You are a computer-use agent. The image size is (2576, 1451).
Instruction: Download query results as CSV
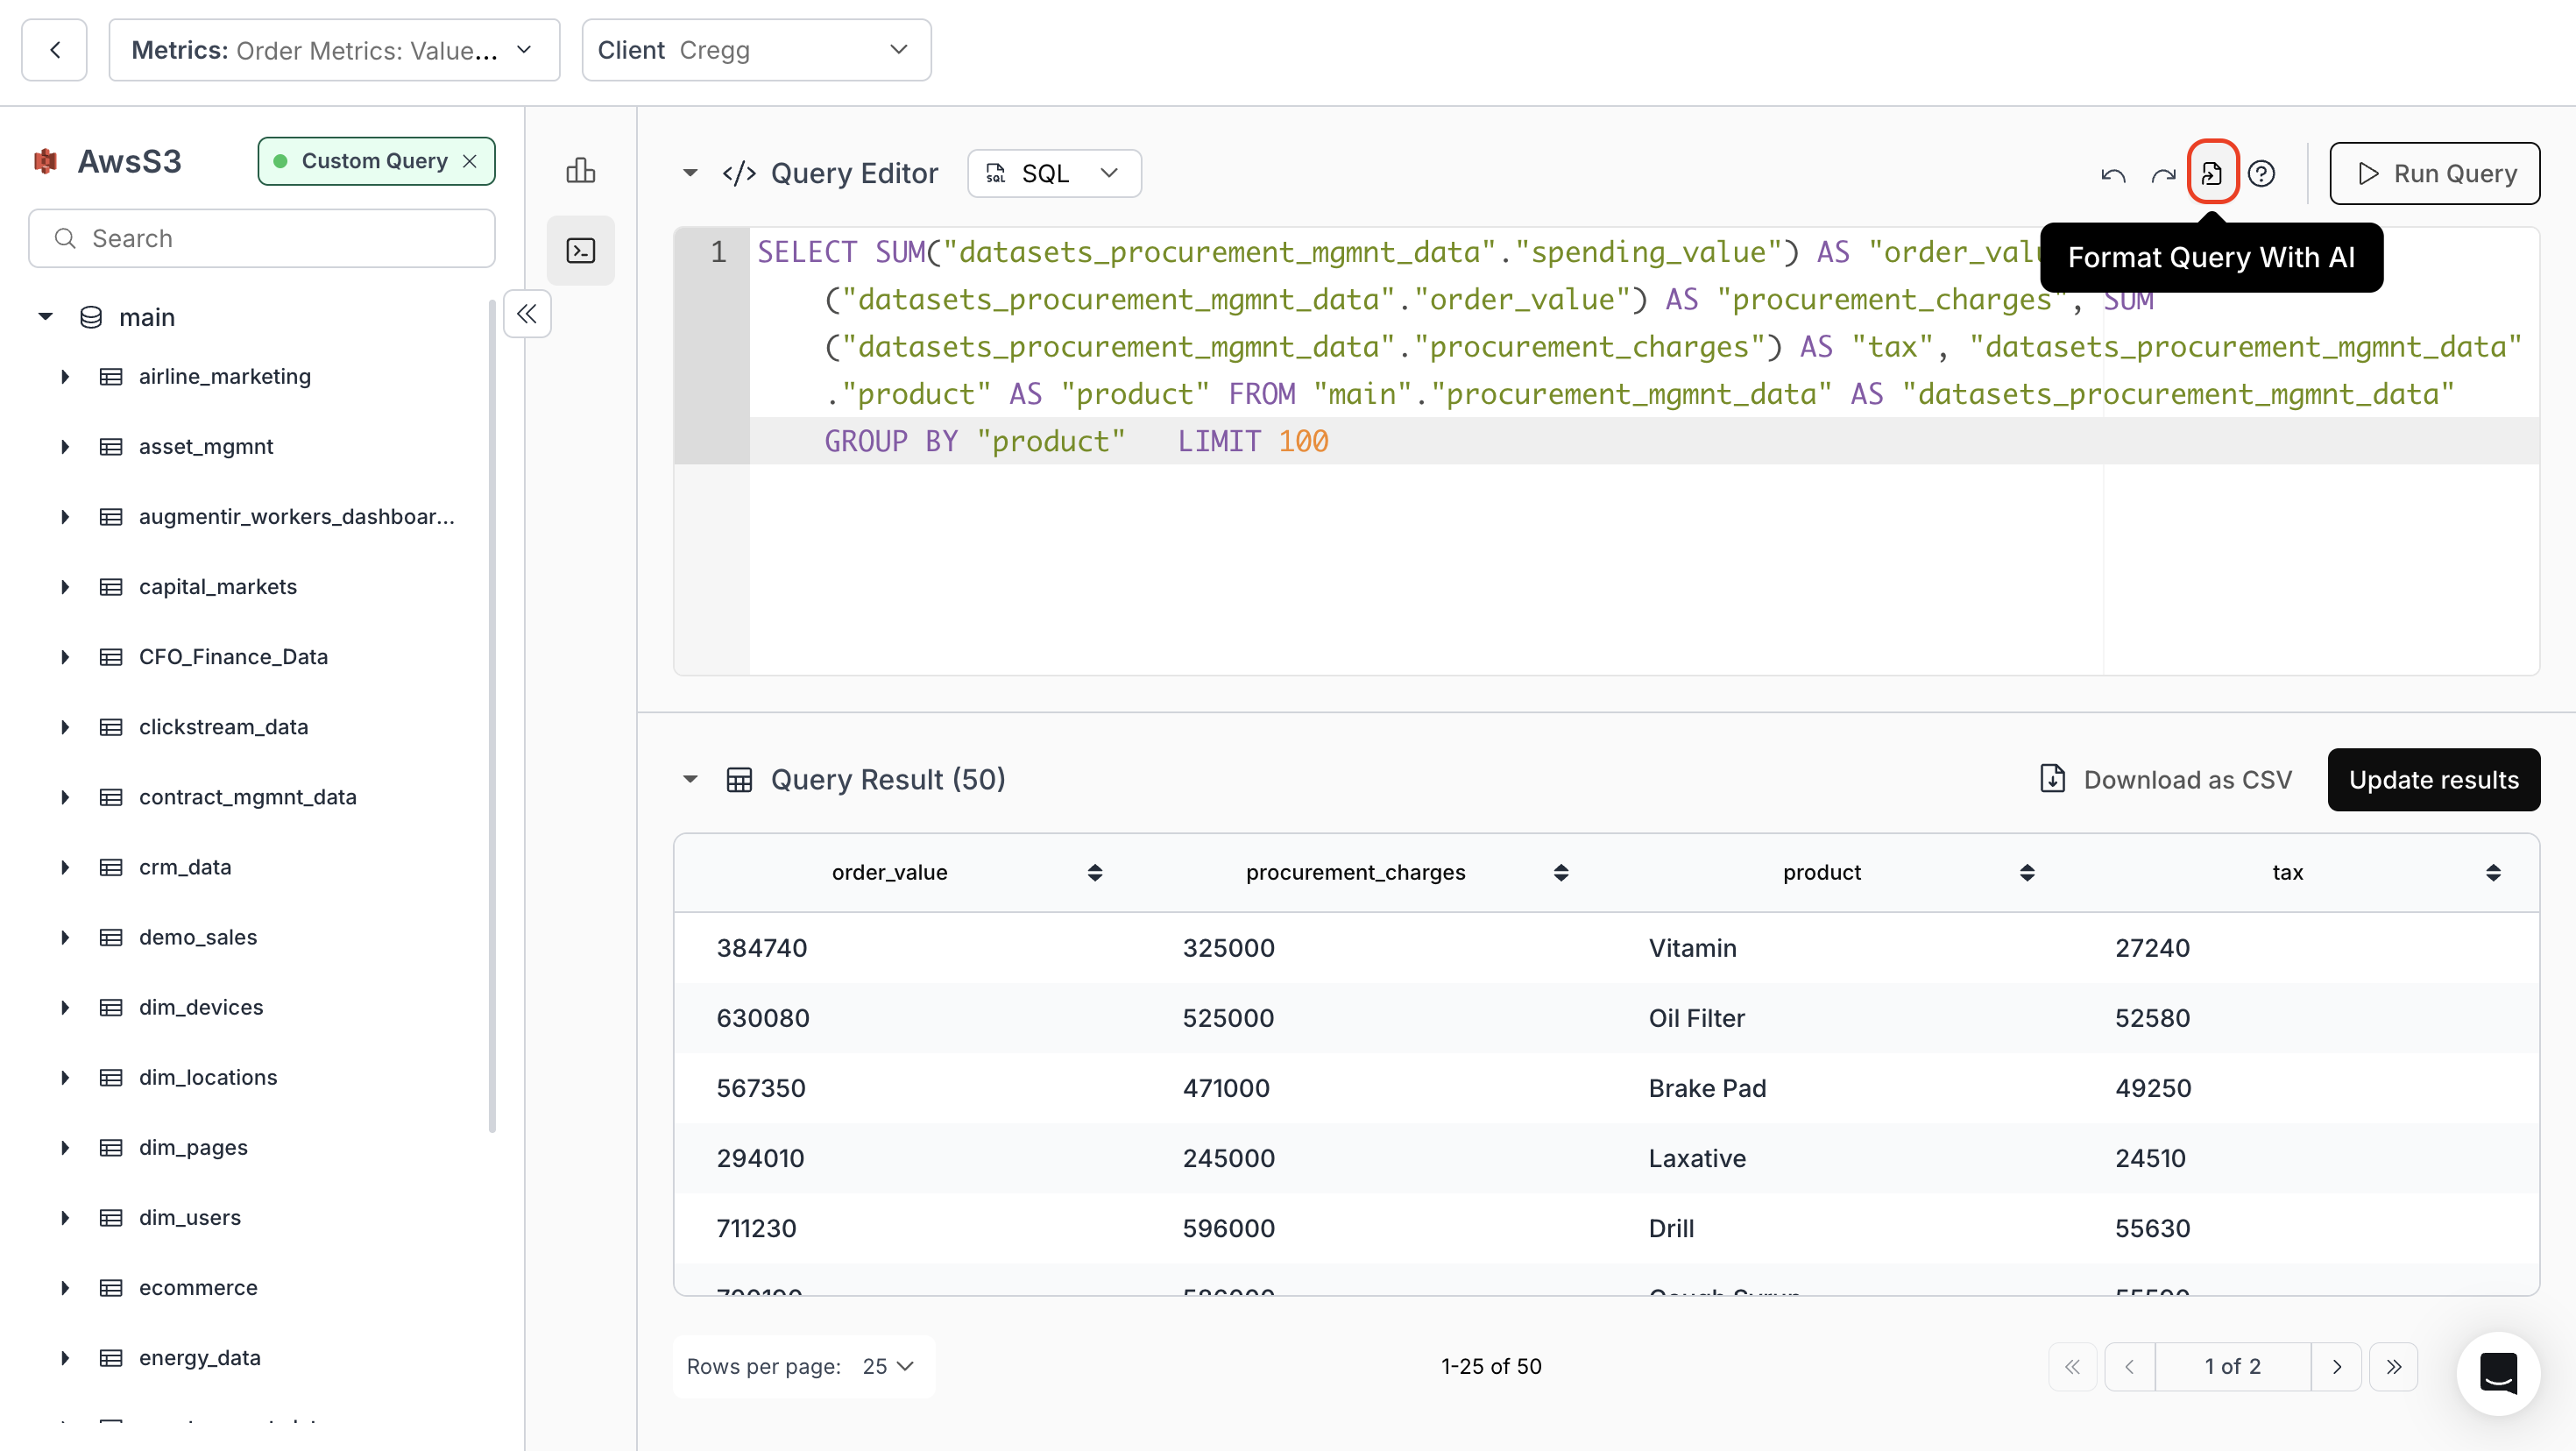[x=2165, y=779]
